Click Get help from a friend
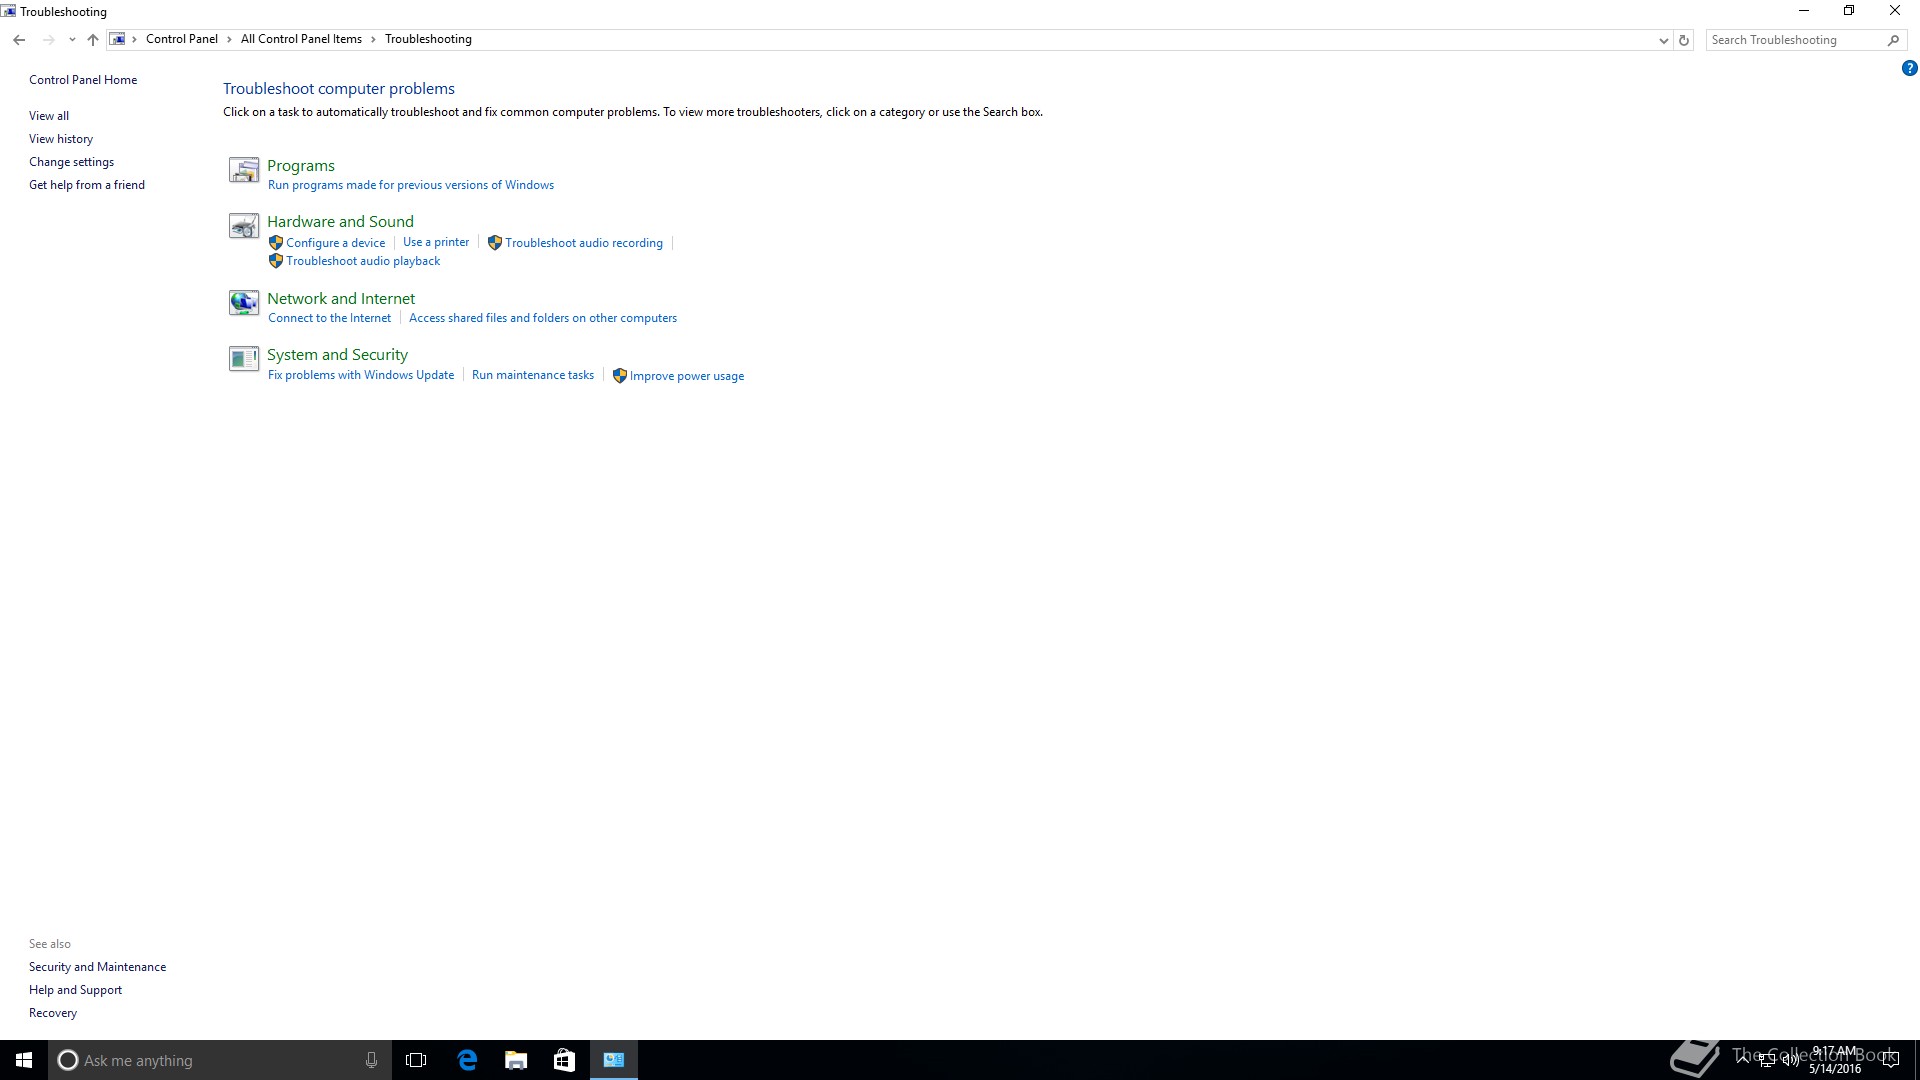Image resolution: width=1920 pixels, height=1080 pixels. [87, 185]
